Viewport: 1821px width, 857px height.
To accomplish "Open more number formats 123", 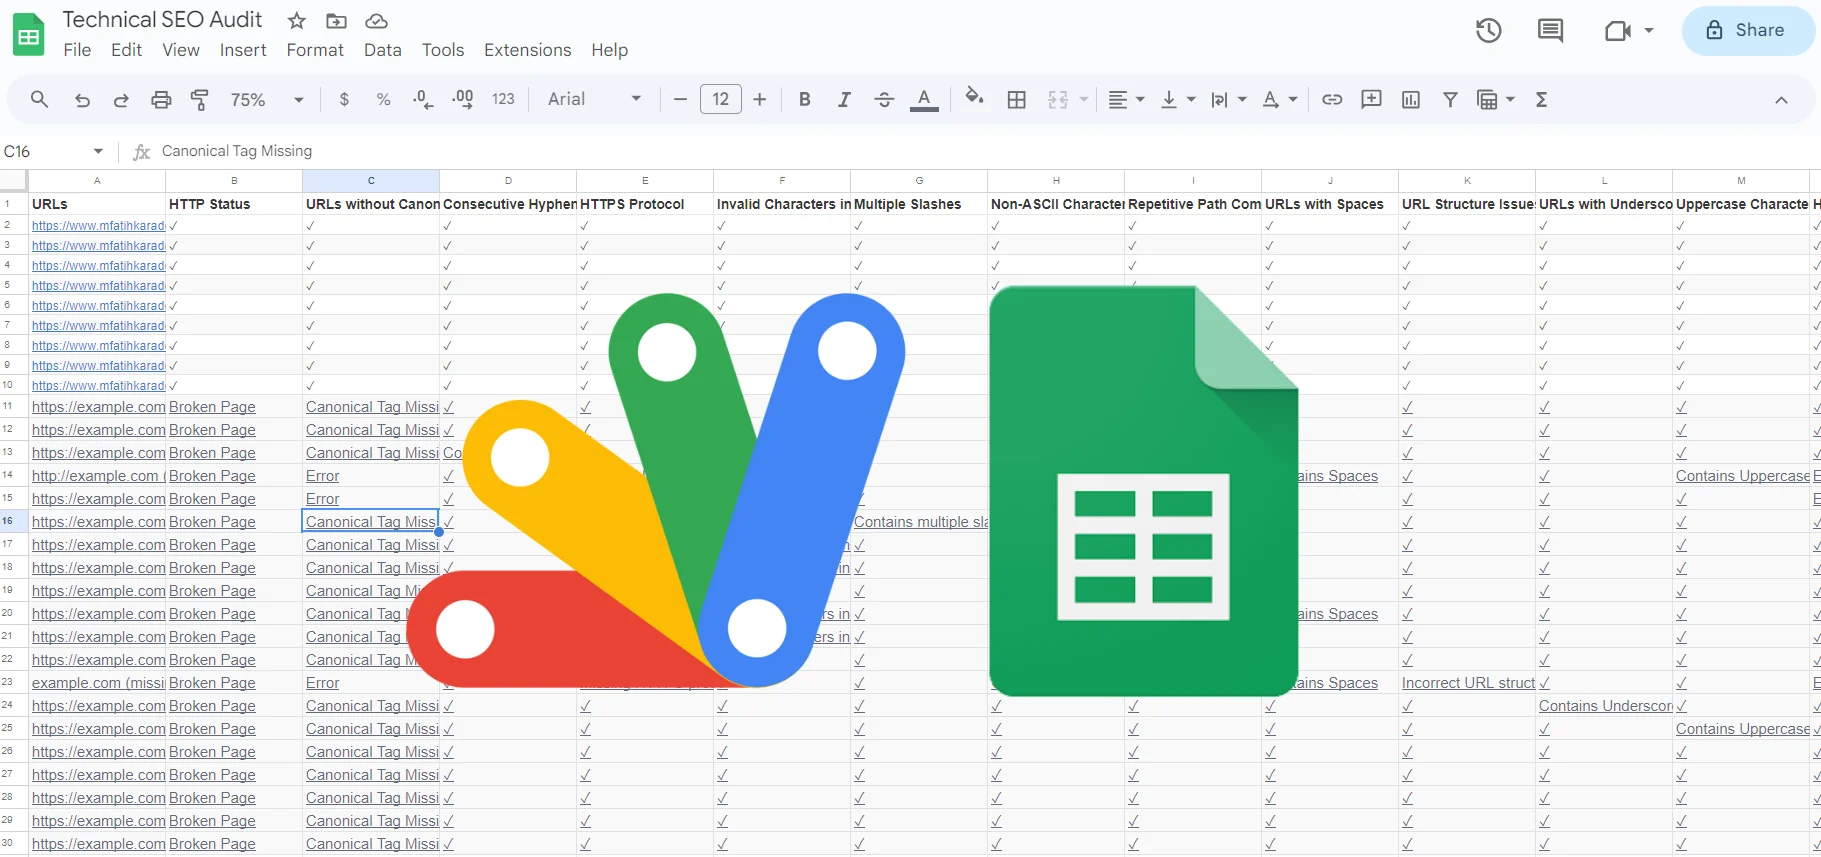I will 503,99.
